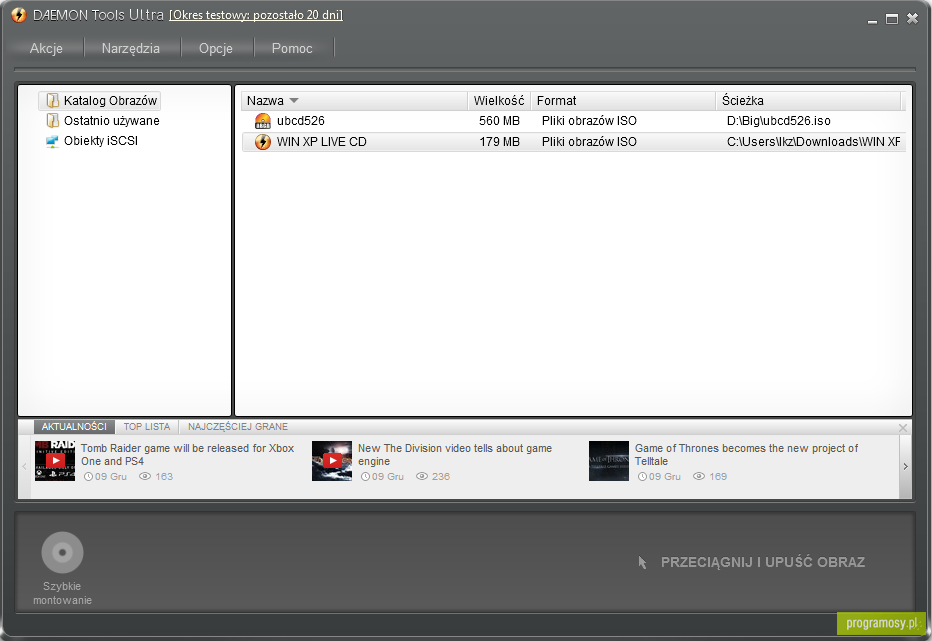
Task: Select Obiekty iSCSI in the sidebar
Action: click(x=101, y=141)
